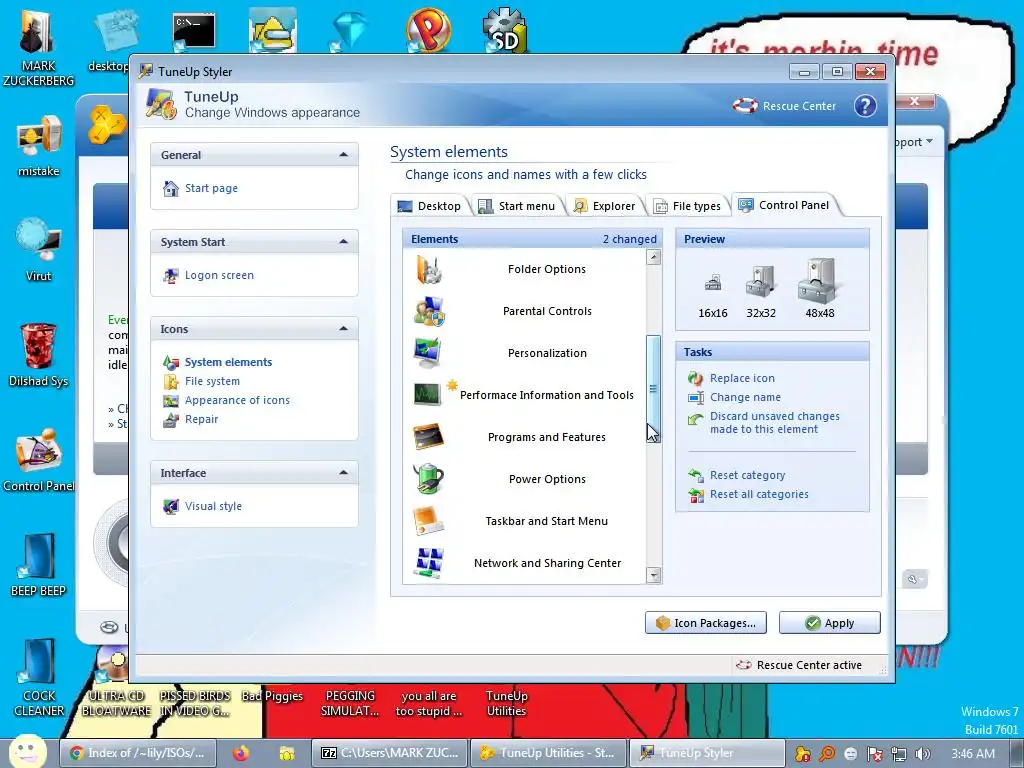Viewport: 1024px width, 768px height.
Task: Open Appearance of icons
Action: pos(237,400)
